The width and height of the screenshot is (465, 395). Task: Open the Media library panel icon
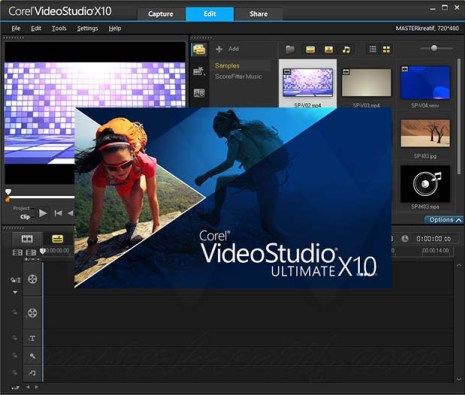coord(199,50)
